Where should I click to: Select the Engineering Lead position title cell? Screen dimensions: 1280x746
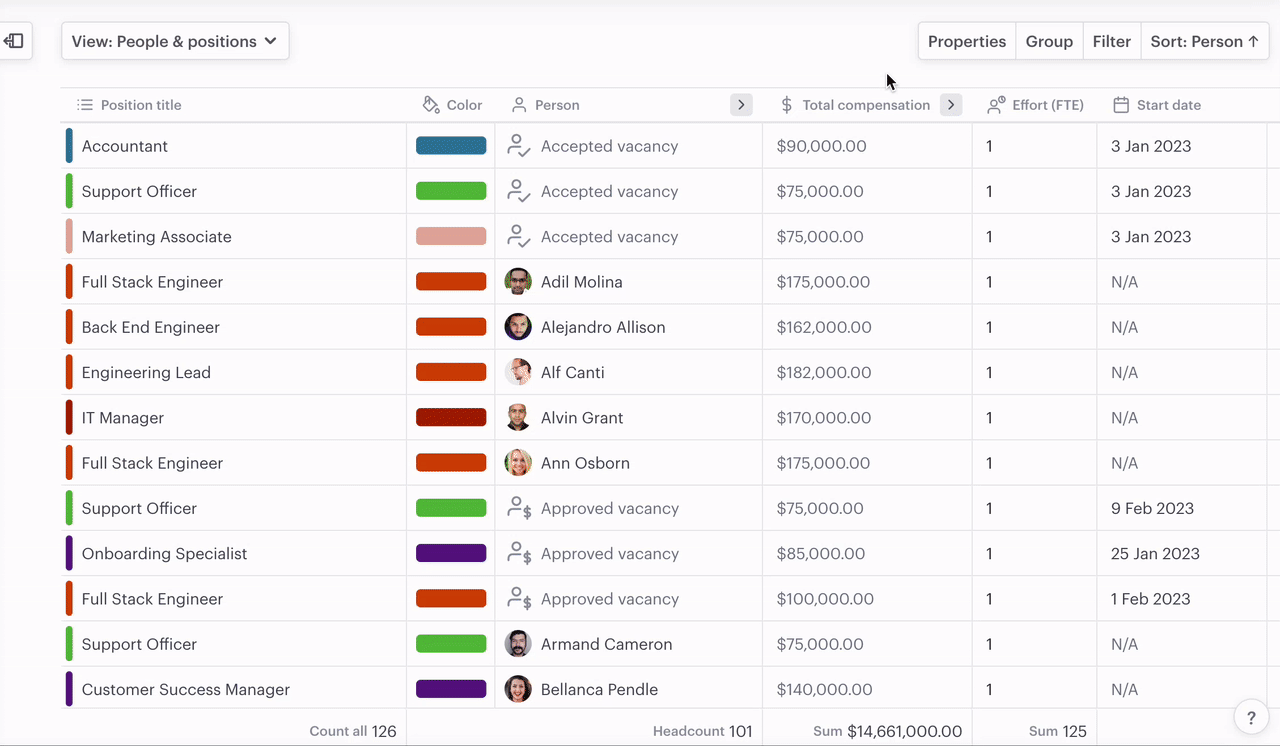coord(146,373)
